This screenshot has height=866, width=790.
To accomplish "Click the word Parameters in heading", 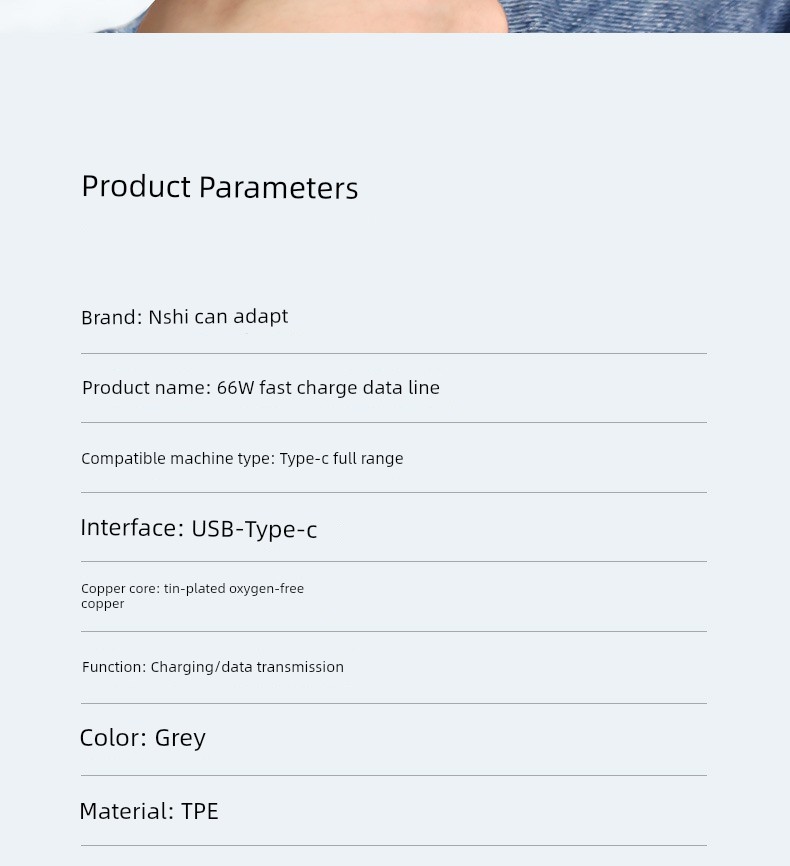I will tap(278, 188).
